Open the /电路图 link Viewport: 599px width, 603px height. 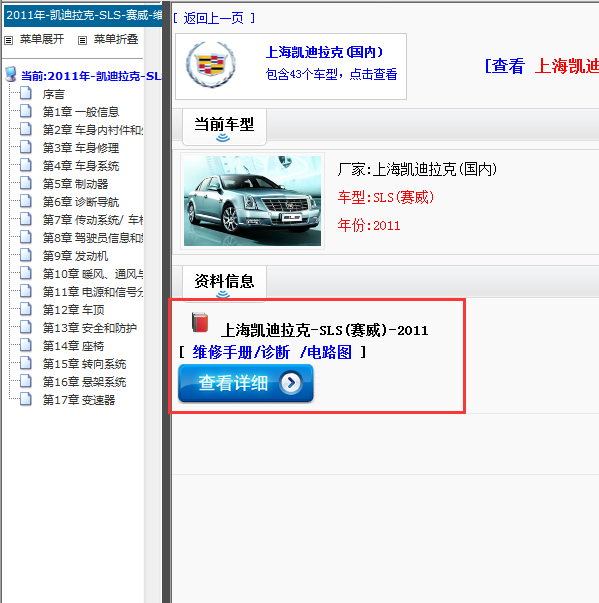tap(326, 352)
